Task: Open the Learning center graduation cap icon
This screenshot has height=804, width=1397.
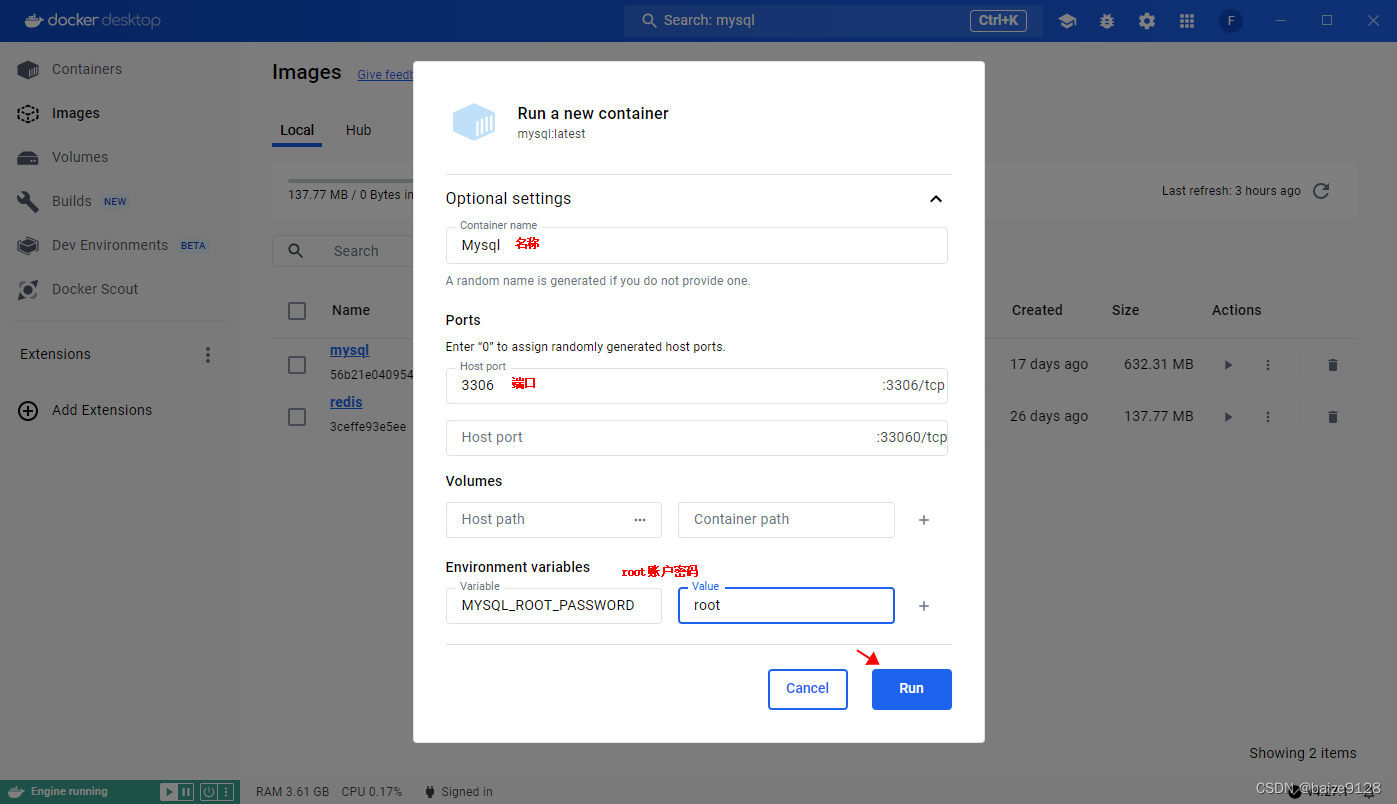Action: 1067,21
